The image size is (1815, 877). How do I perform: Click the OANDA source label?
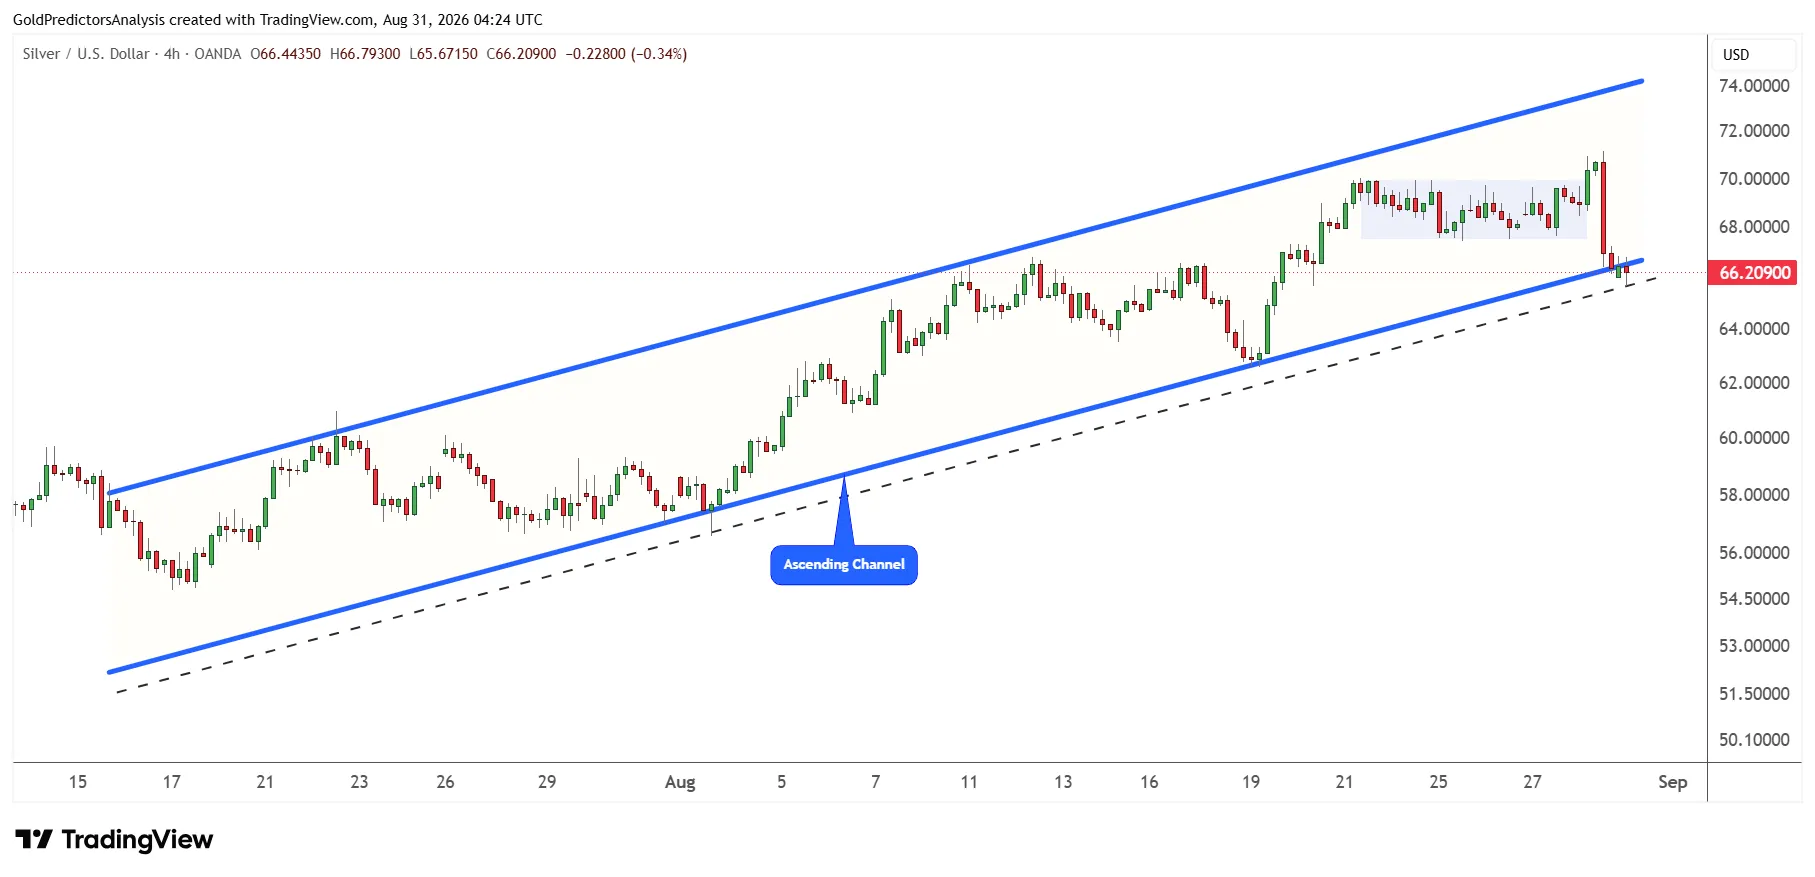218,54
